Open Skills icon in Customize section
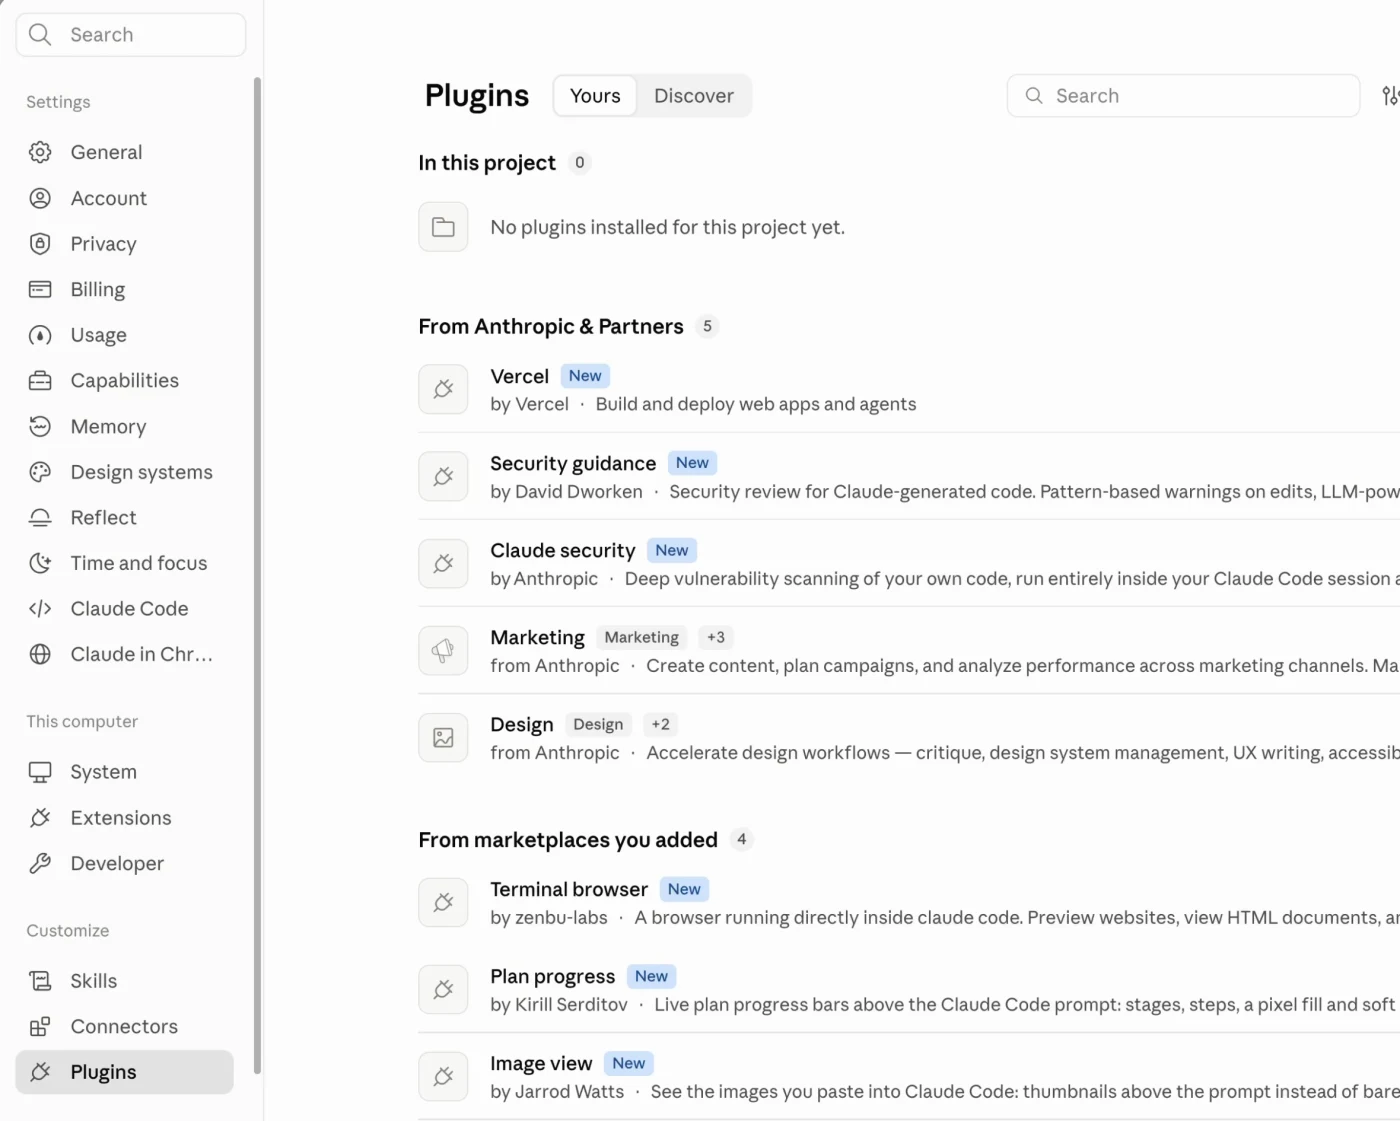Viewport: 1400px width, 1121px height. pyautogui.click(x=40, y=981)
